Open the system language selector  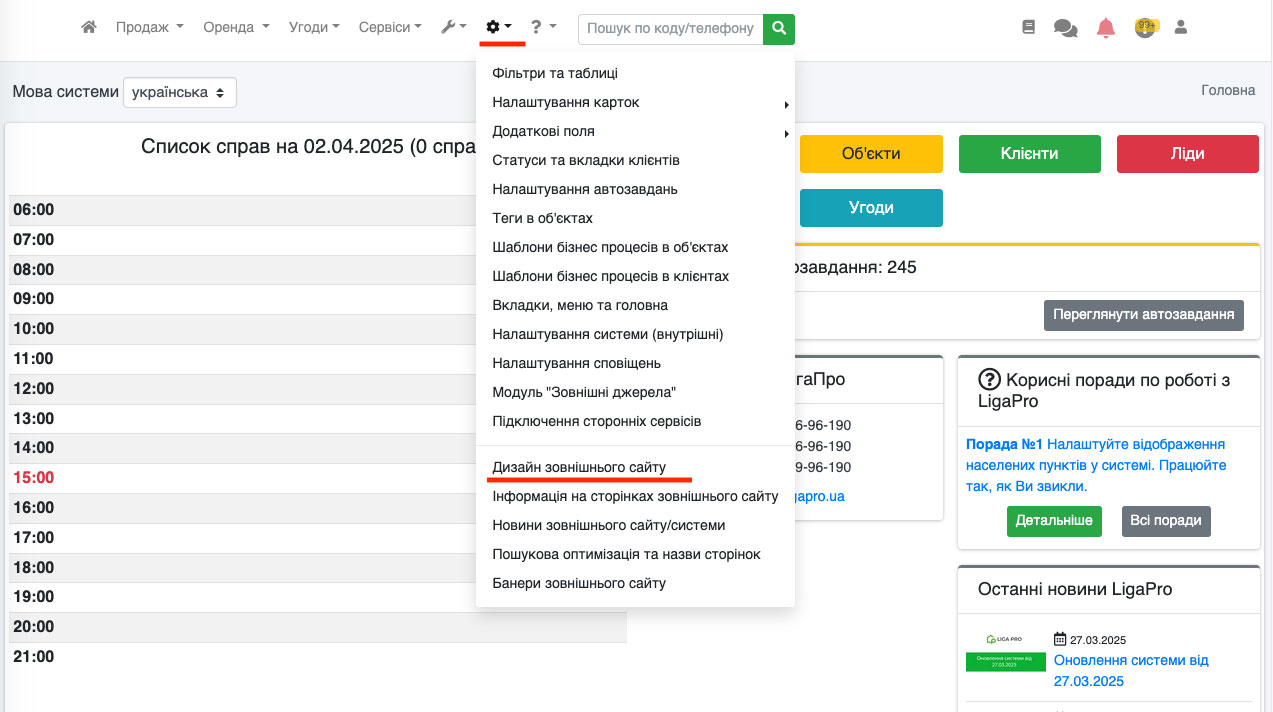pyautogui.click(x=180, y=92)
